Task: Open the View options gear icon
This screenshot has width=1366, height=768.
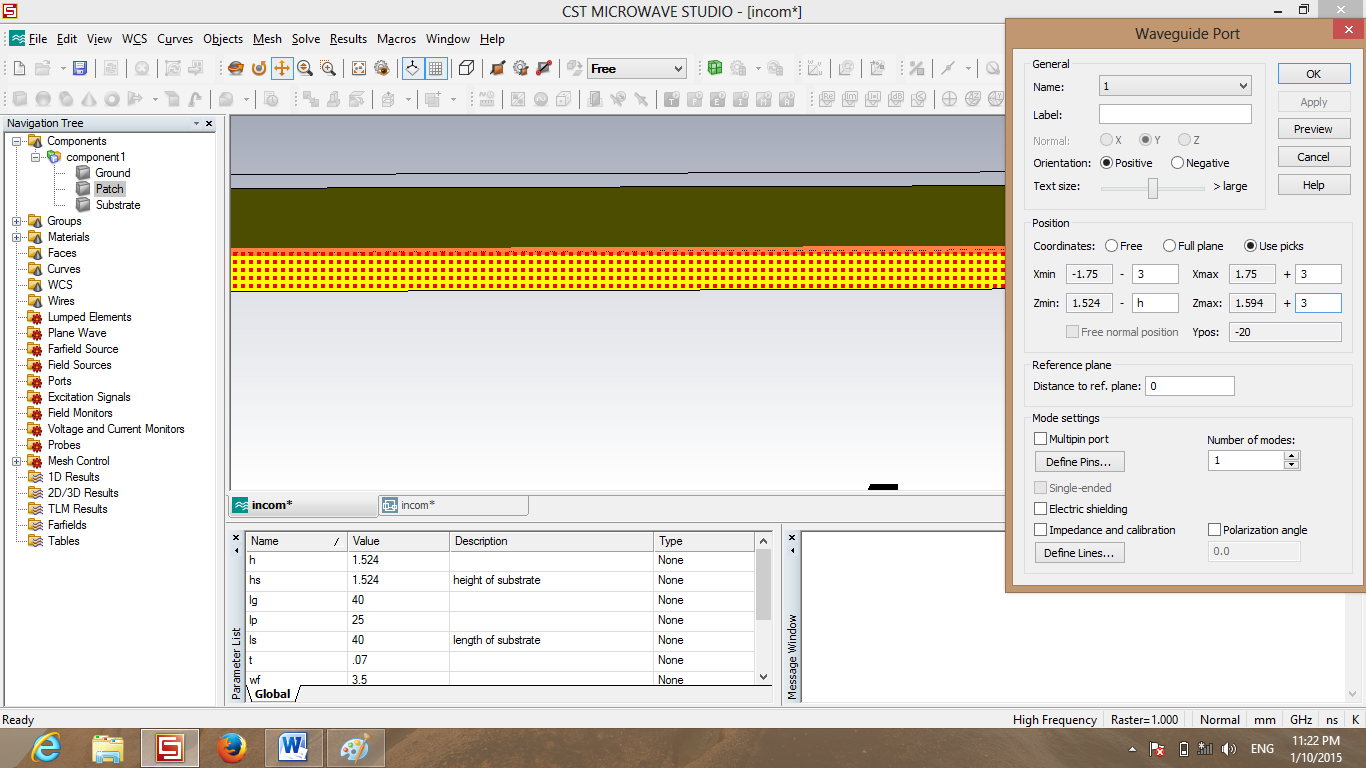Action: (x=382, y=68)
